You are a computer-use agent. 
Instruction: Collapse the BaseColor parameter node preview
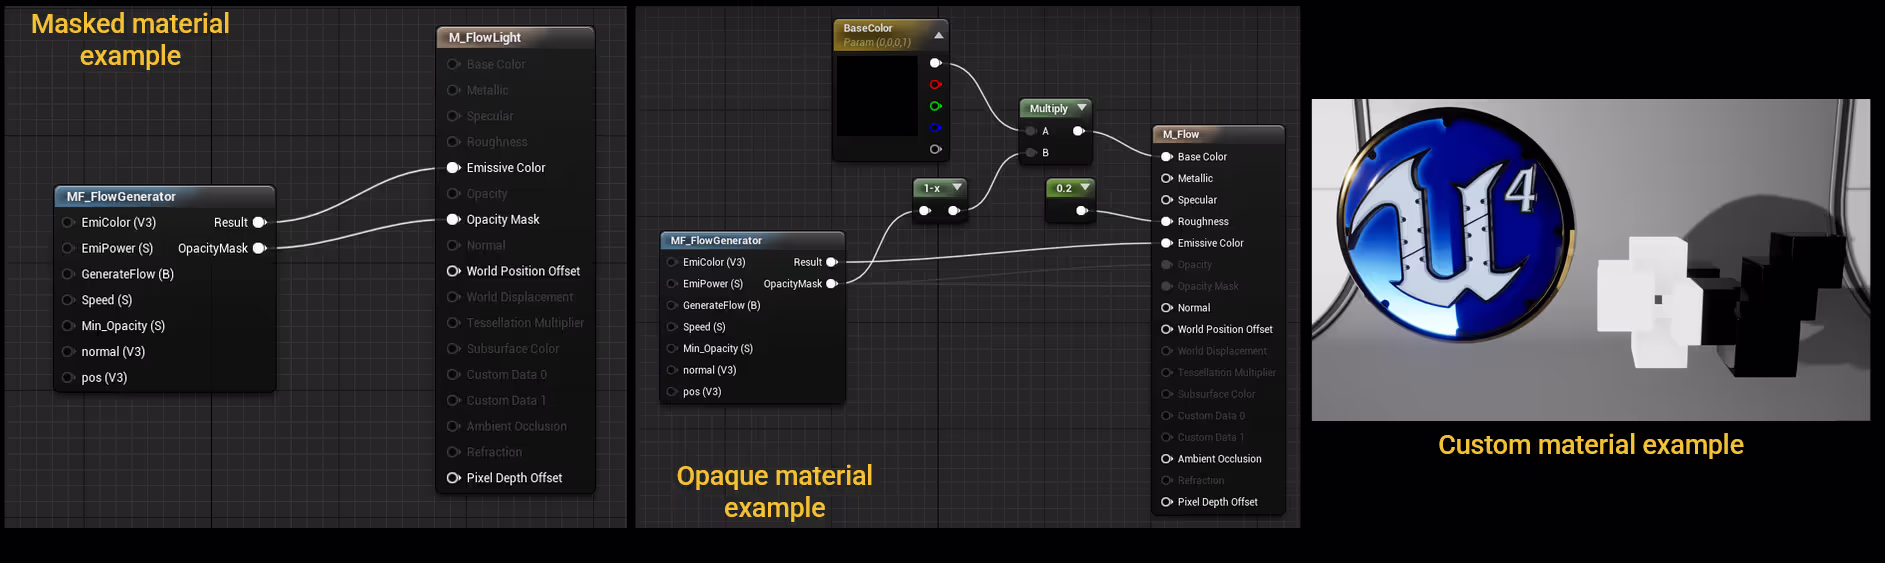click(x=938, y=35)
